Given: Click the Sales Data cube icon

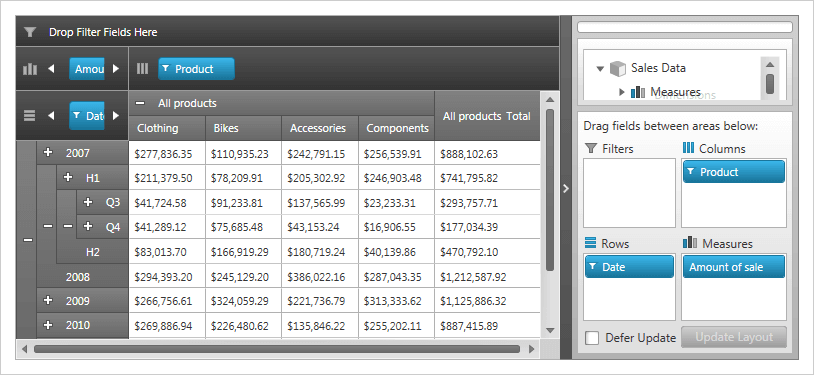Looking at the screenshot, I should pyautogui.click(x=618, y=68).
